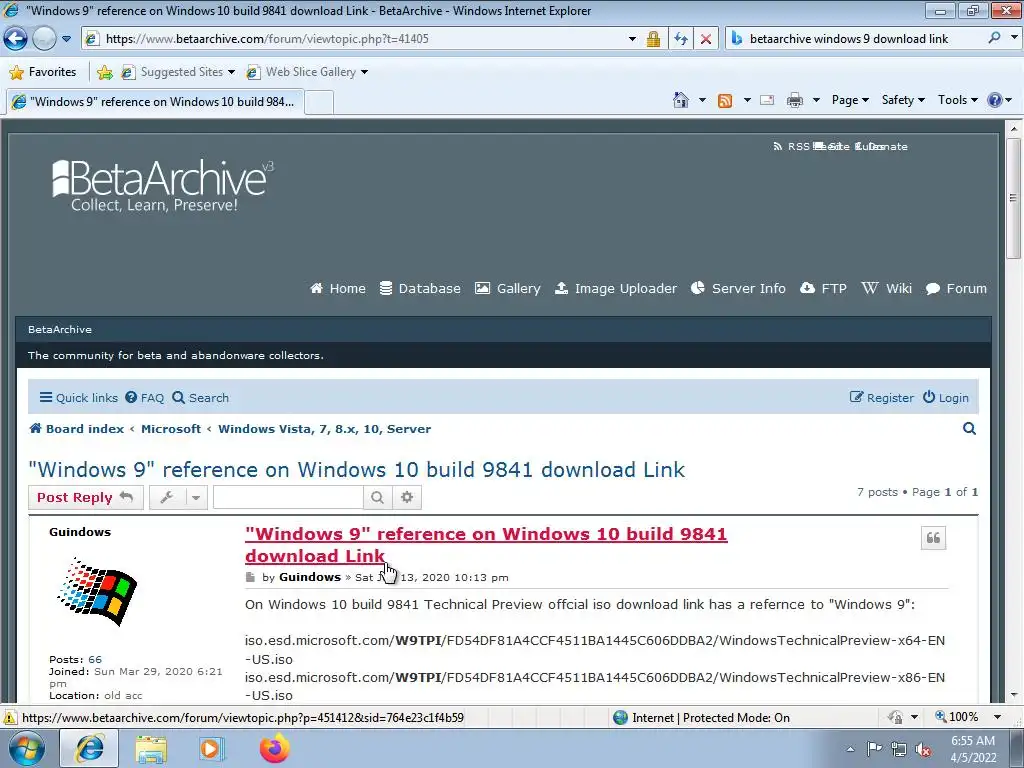Click the Guindows Windows flag avatar
This screenshot has height=768, width=1024.
tap(97, 592)
